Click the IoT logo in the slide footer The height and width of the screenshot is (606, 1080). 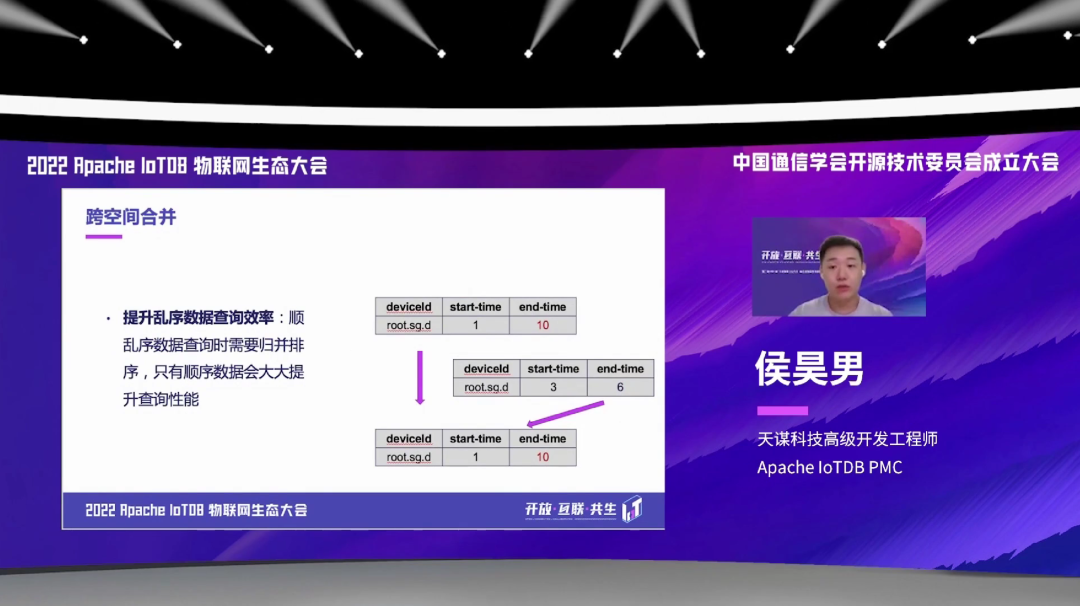click(x=632, y=509)
